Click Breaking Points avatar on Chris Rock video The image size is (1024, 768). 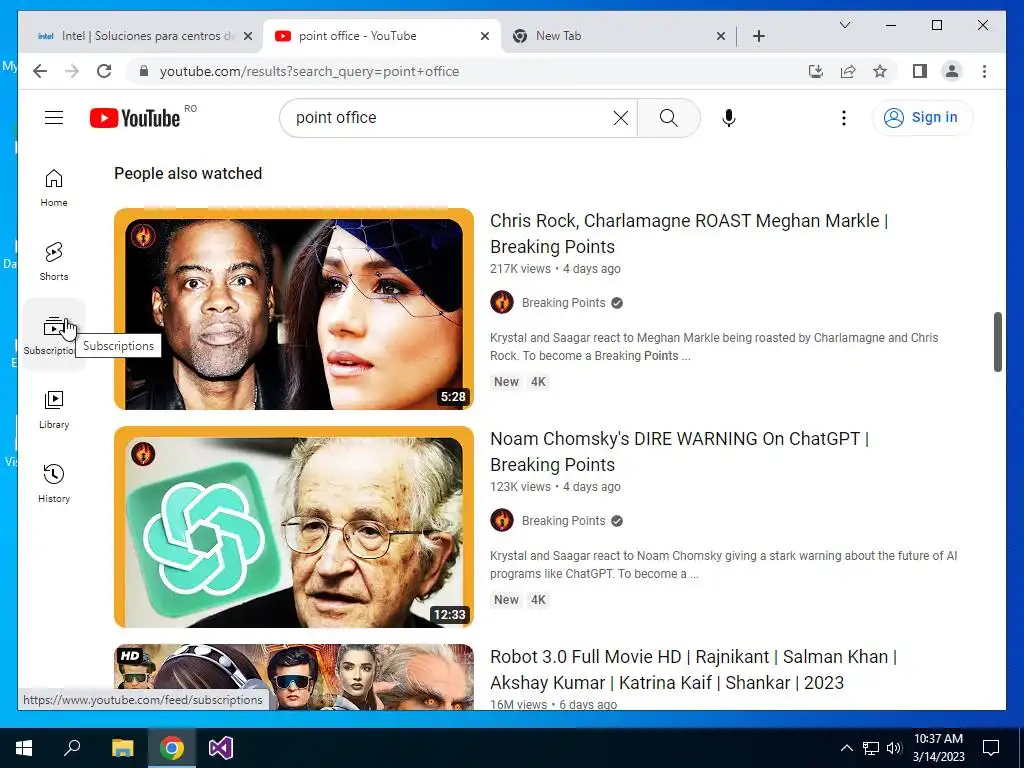[x=502, y=302]
